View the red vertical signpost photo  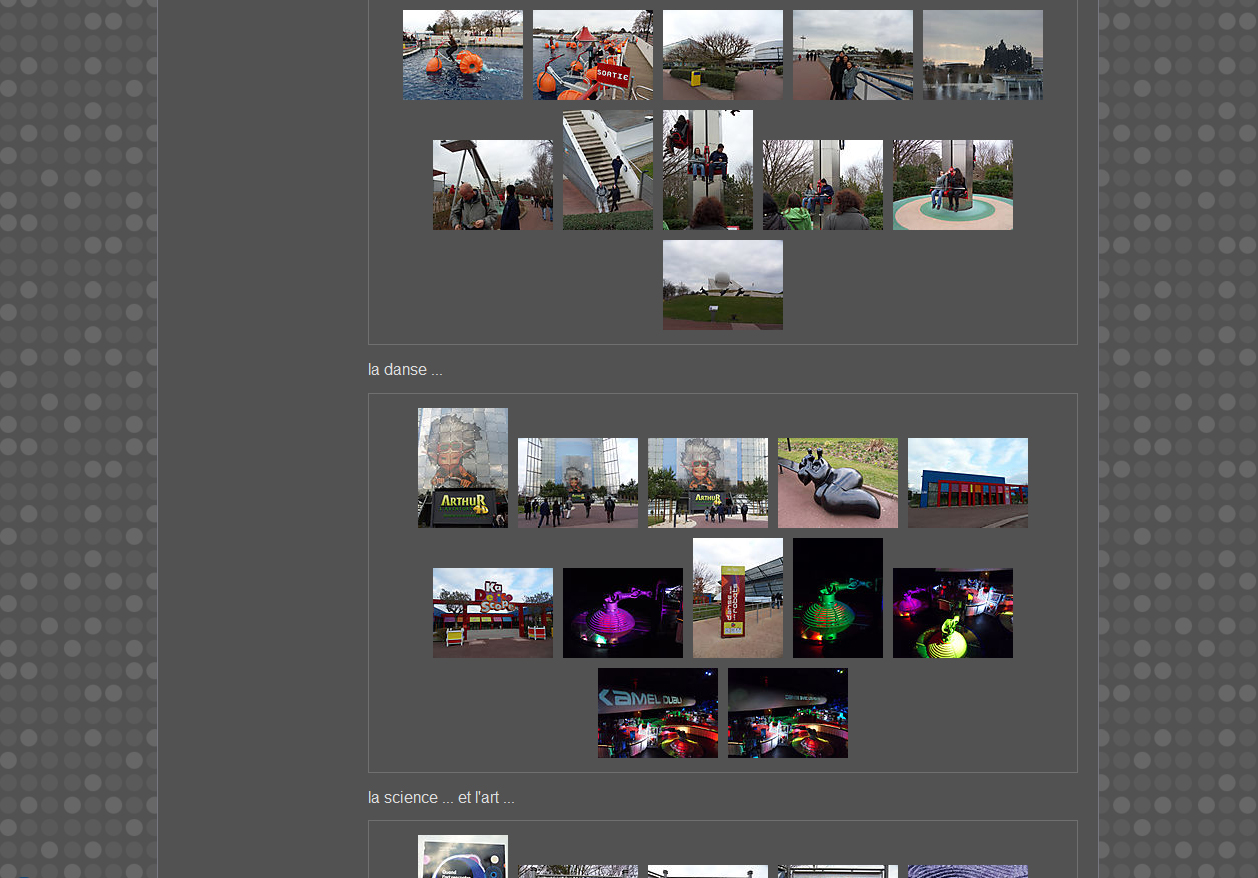point(737,597)
